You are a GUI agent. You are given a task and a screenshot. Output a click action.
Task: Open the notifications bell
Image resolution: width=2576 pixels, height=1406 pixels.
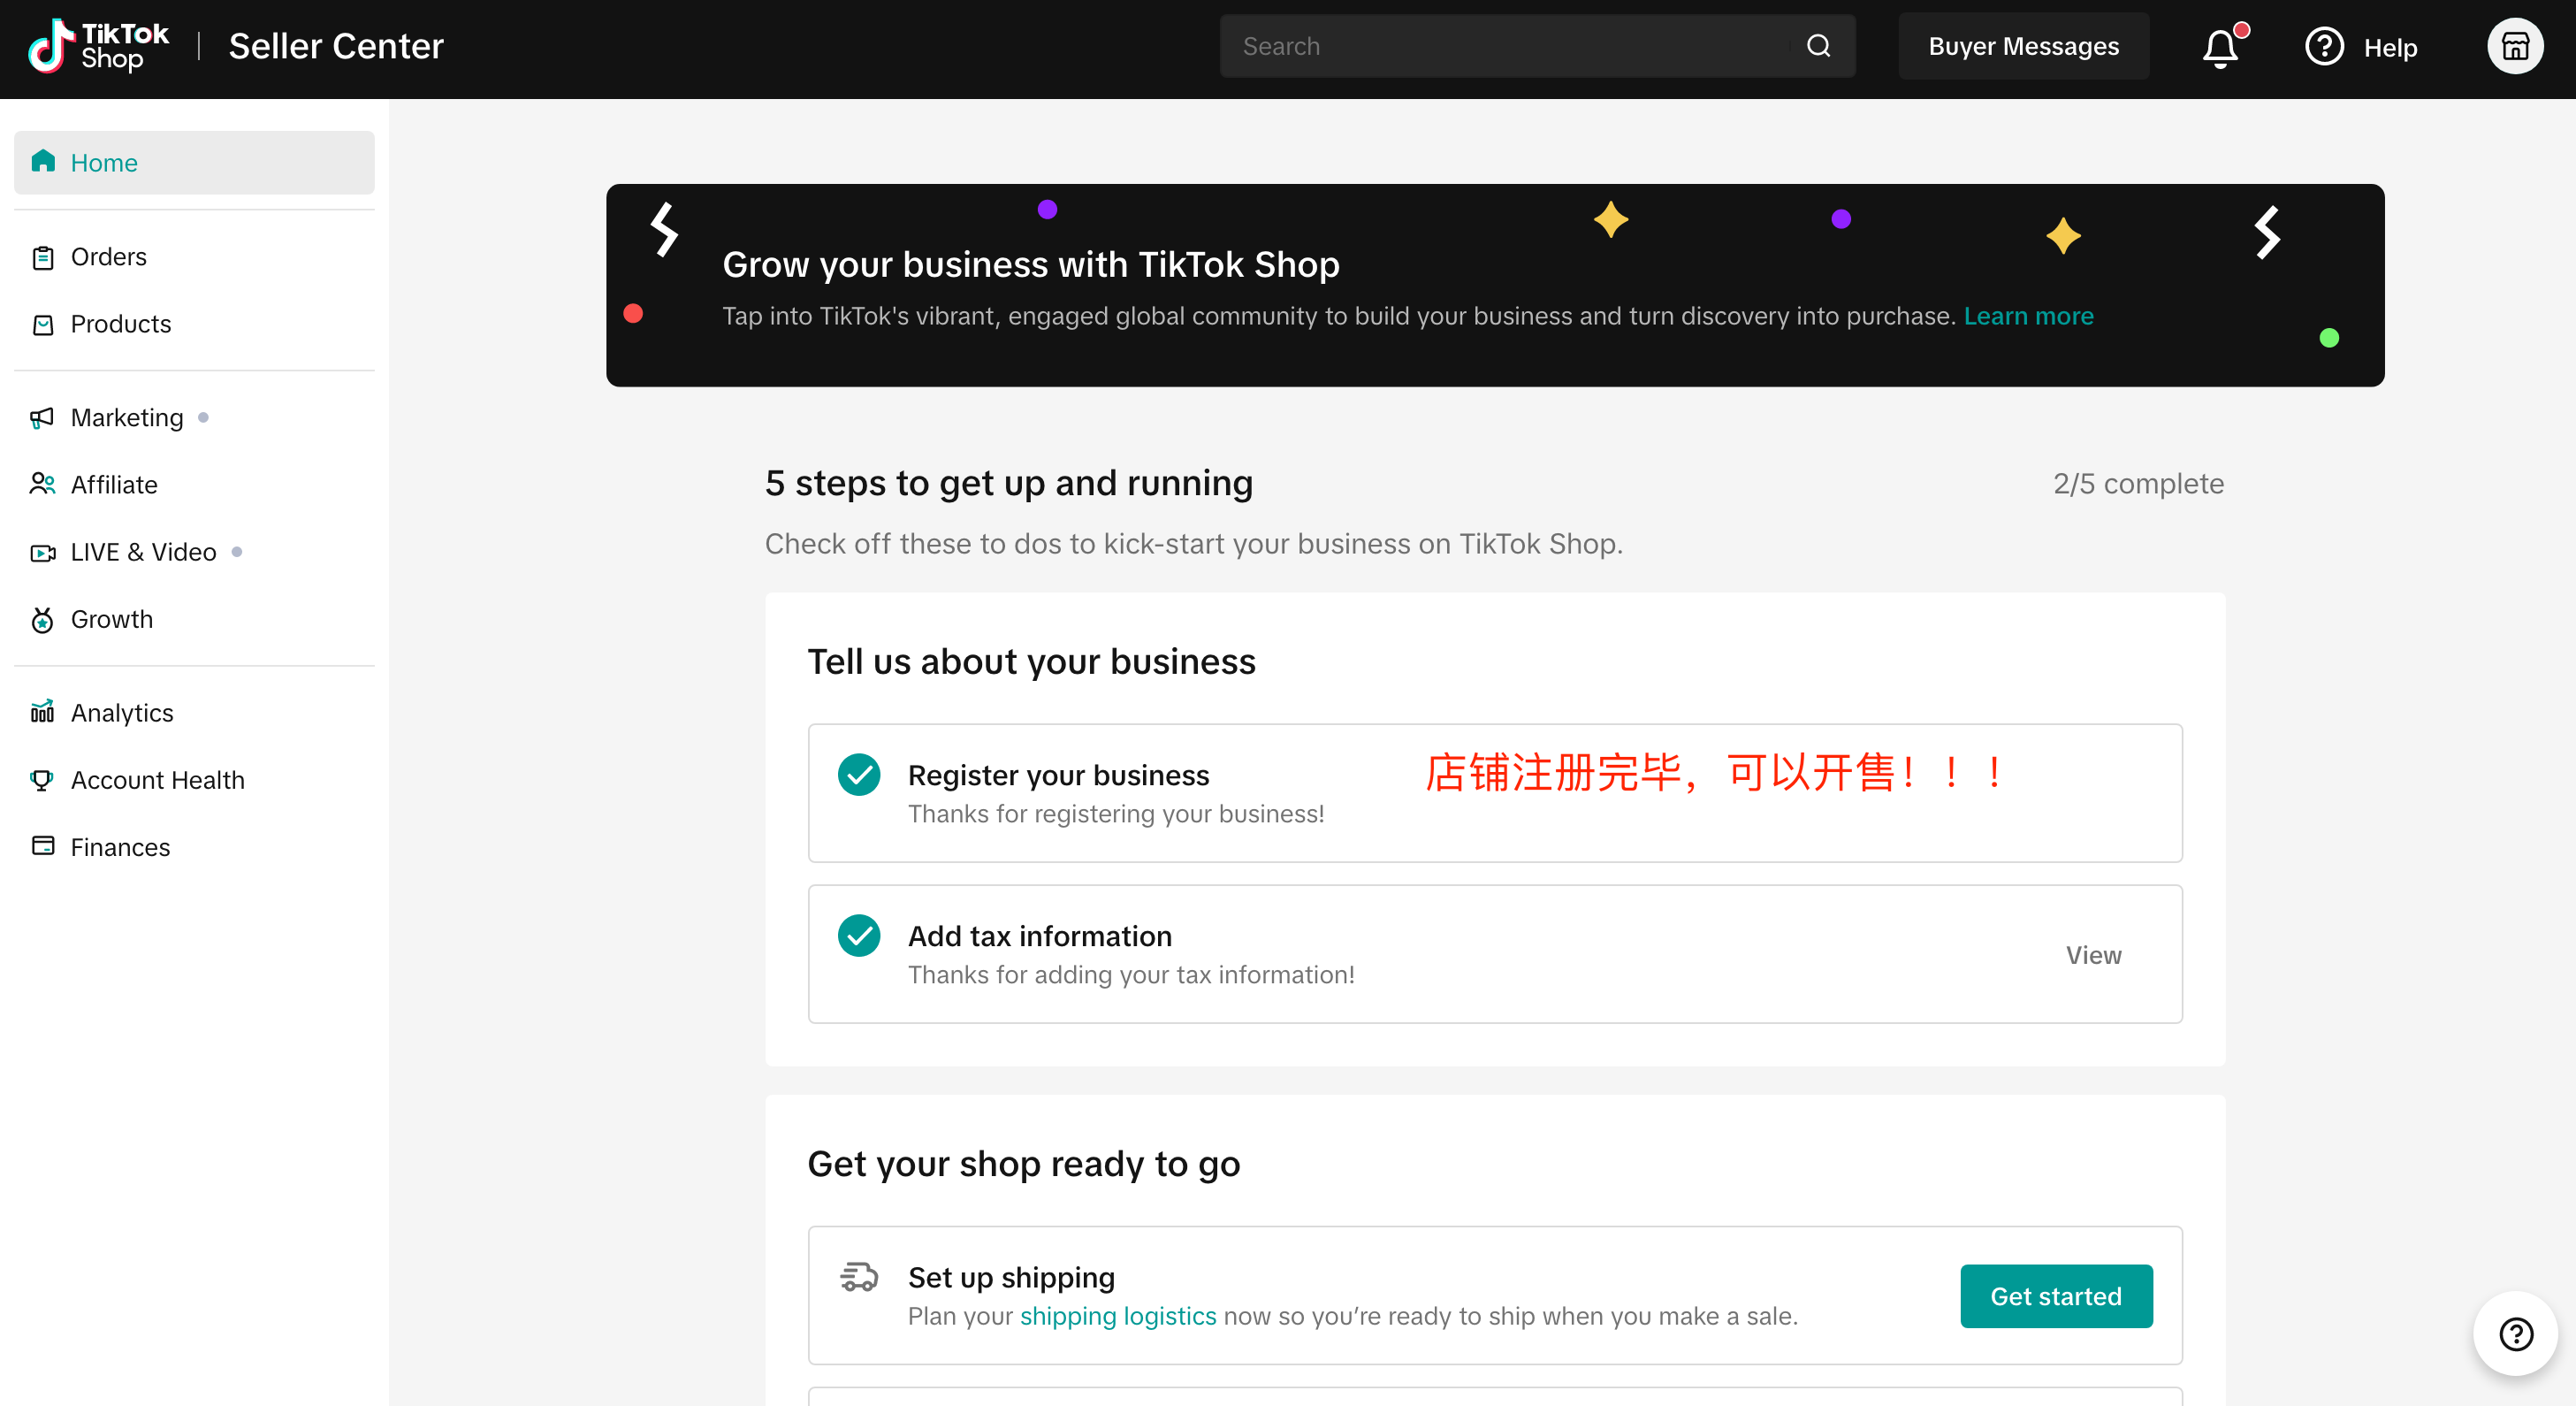pyautogui.click(x=2221, y=46)
